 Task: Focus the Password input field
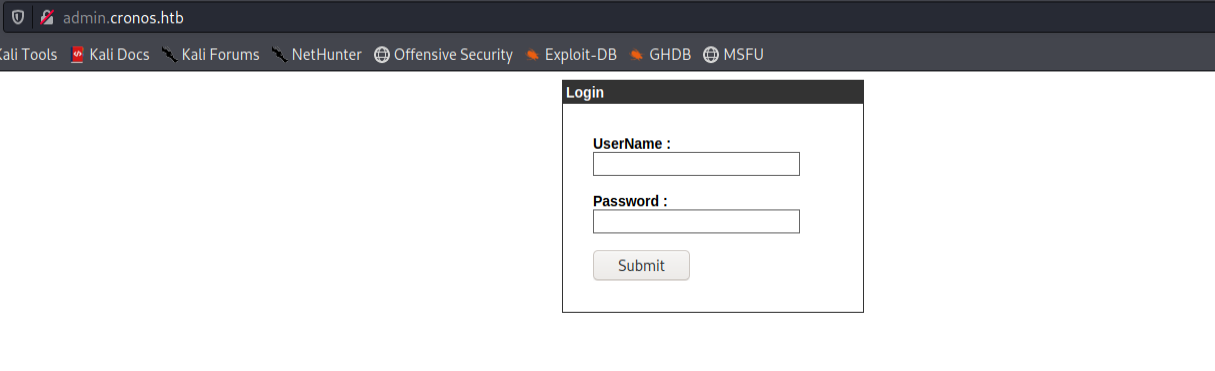pos(696,221)
